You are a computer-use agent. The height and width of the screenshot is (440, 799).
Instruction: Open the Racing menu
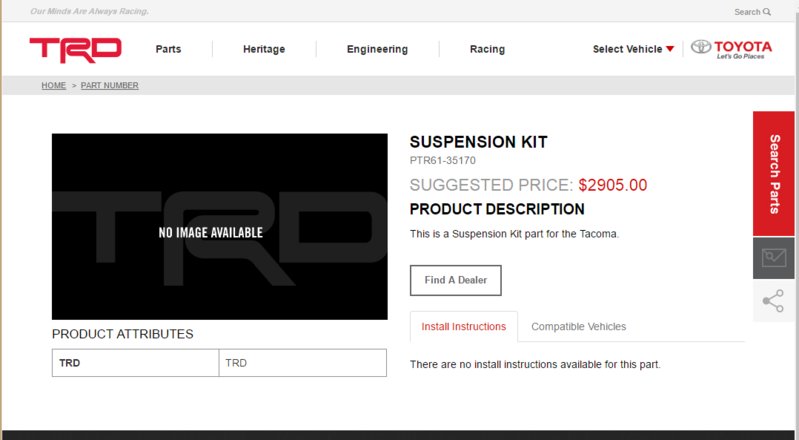tap(487, 49)
